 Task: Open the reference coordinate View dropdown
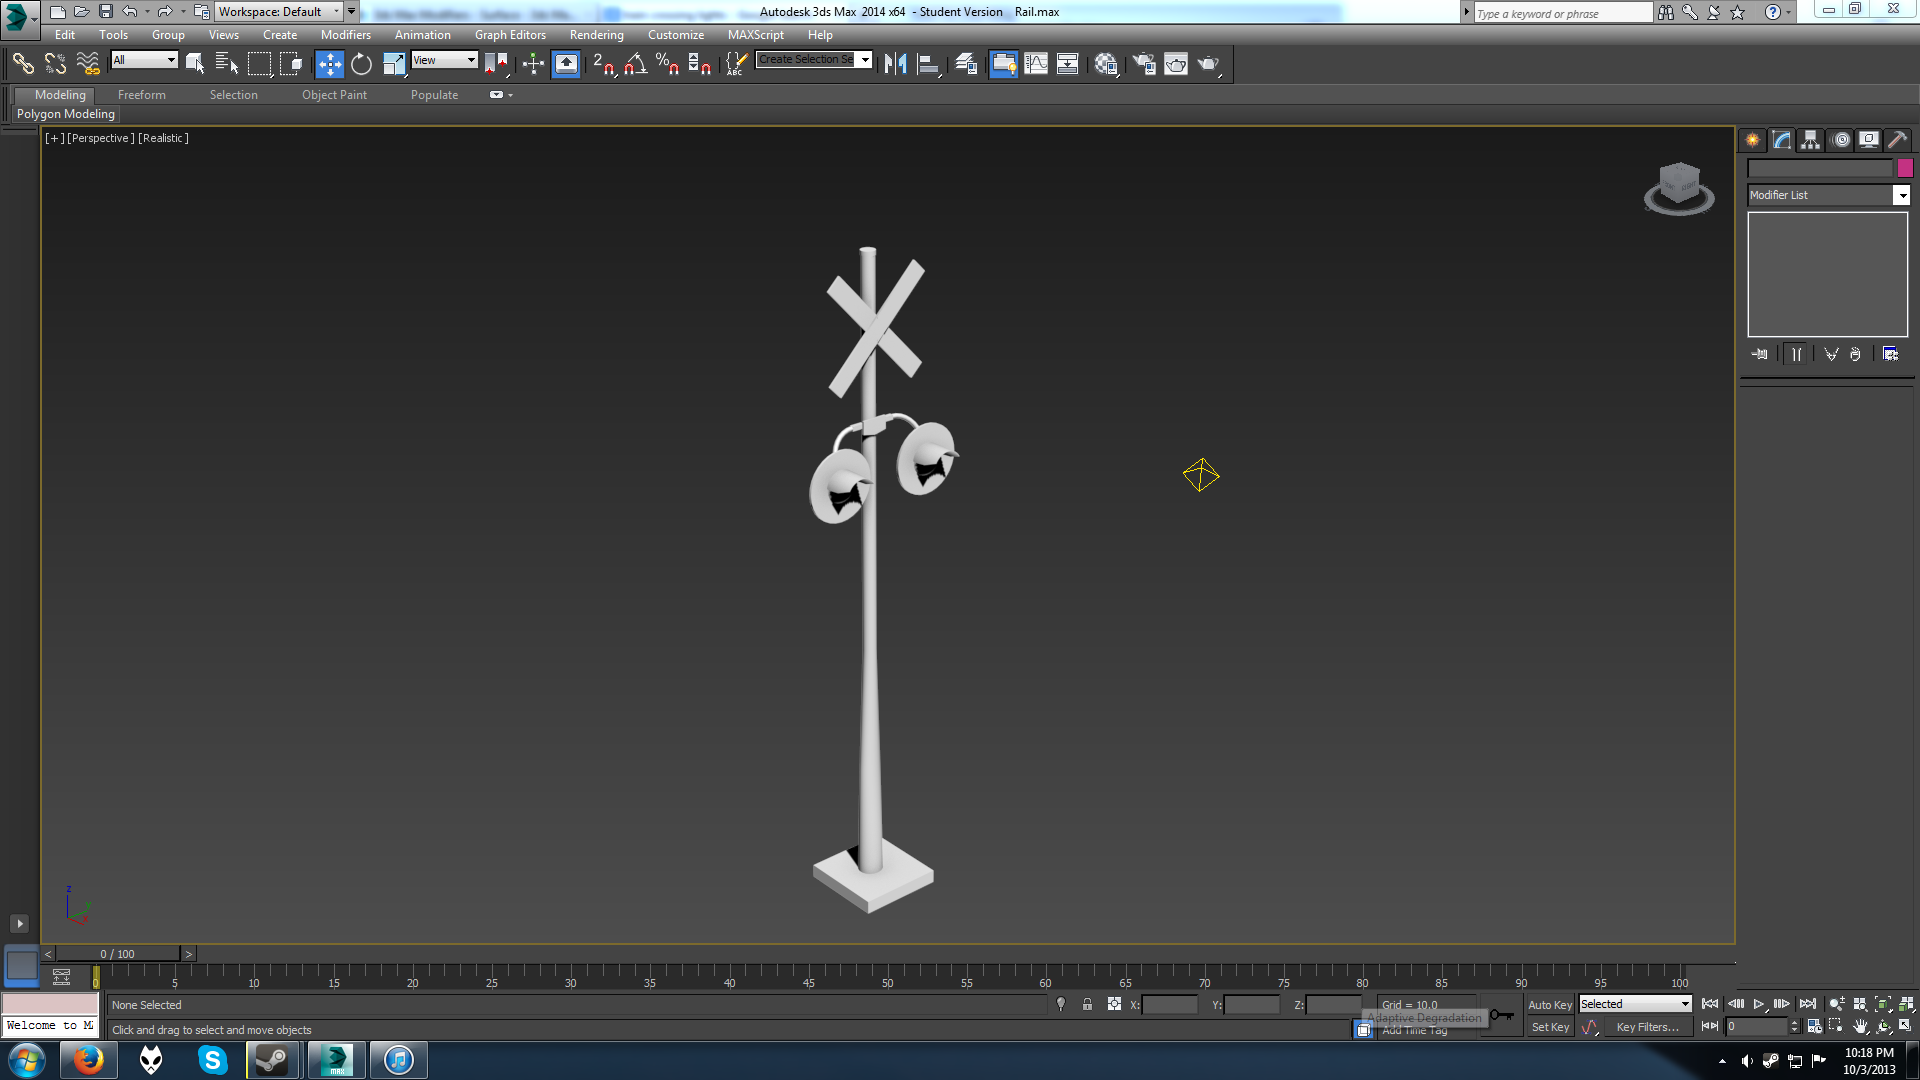click(x=445, y=60)
